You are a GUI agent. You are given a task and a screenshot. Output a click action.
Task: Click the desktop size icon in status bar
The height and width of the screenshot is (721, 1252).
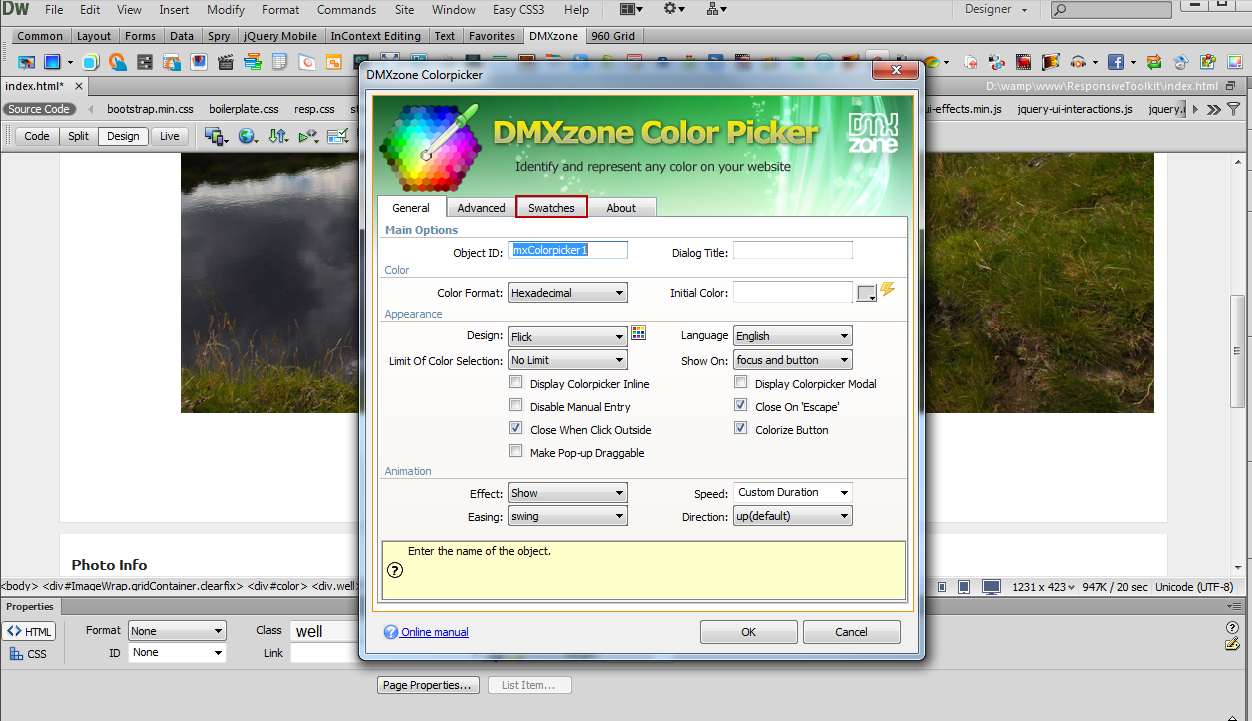coord(991,587)
